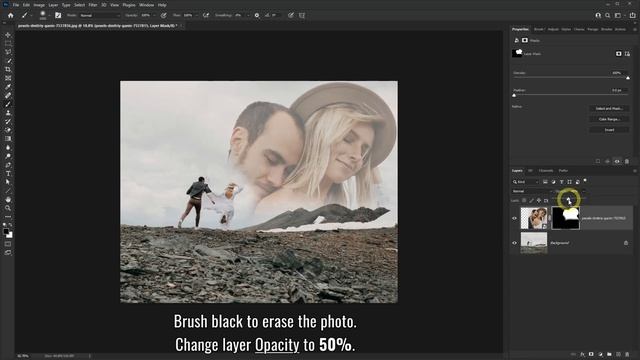Click the Select and Mask button
This screenshot has width=640, height=360.
pos(609,109)
